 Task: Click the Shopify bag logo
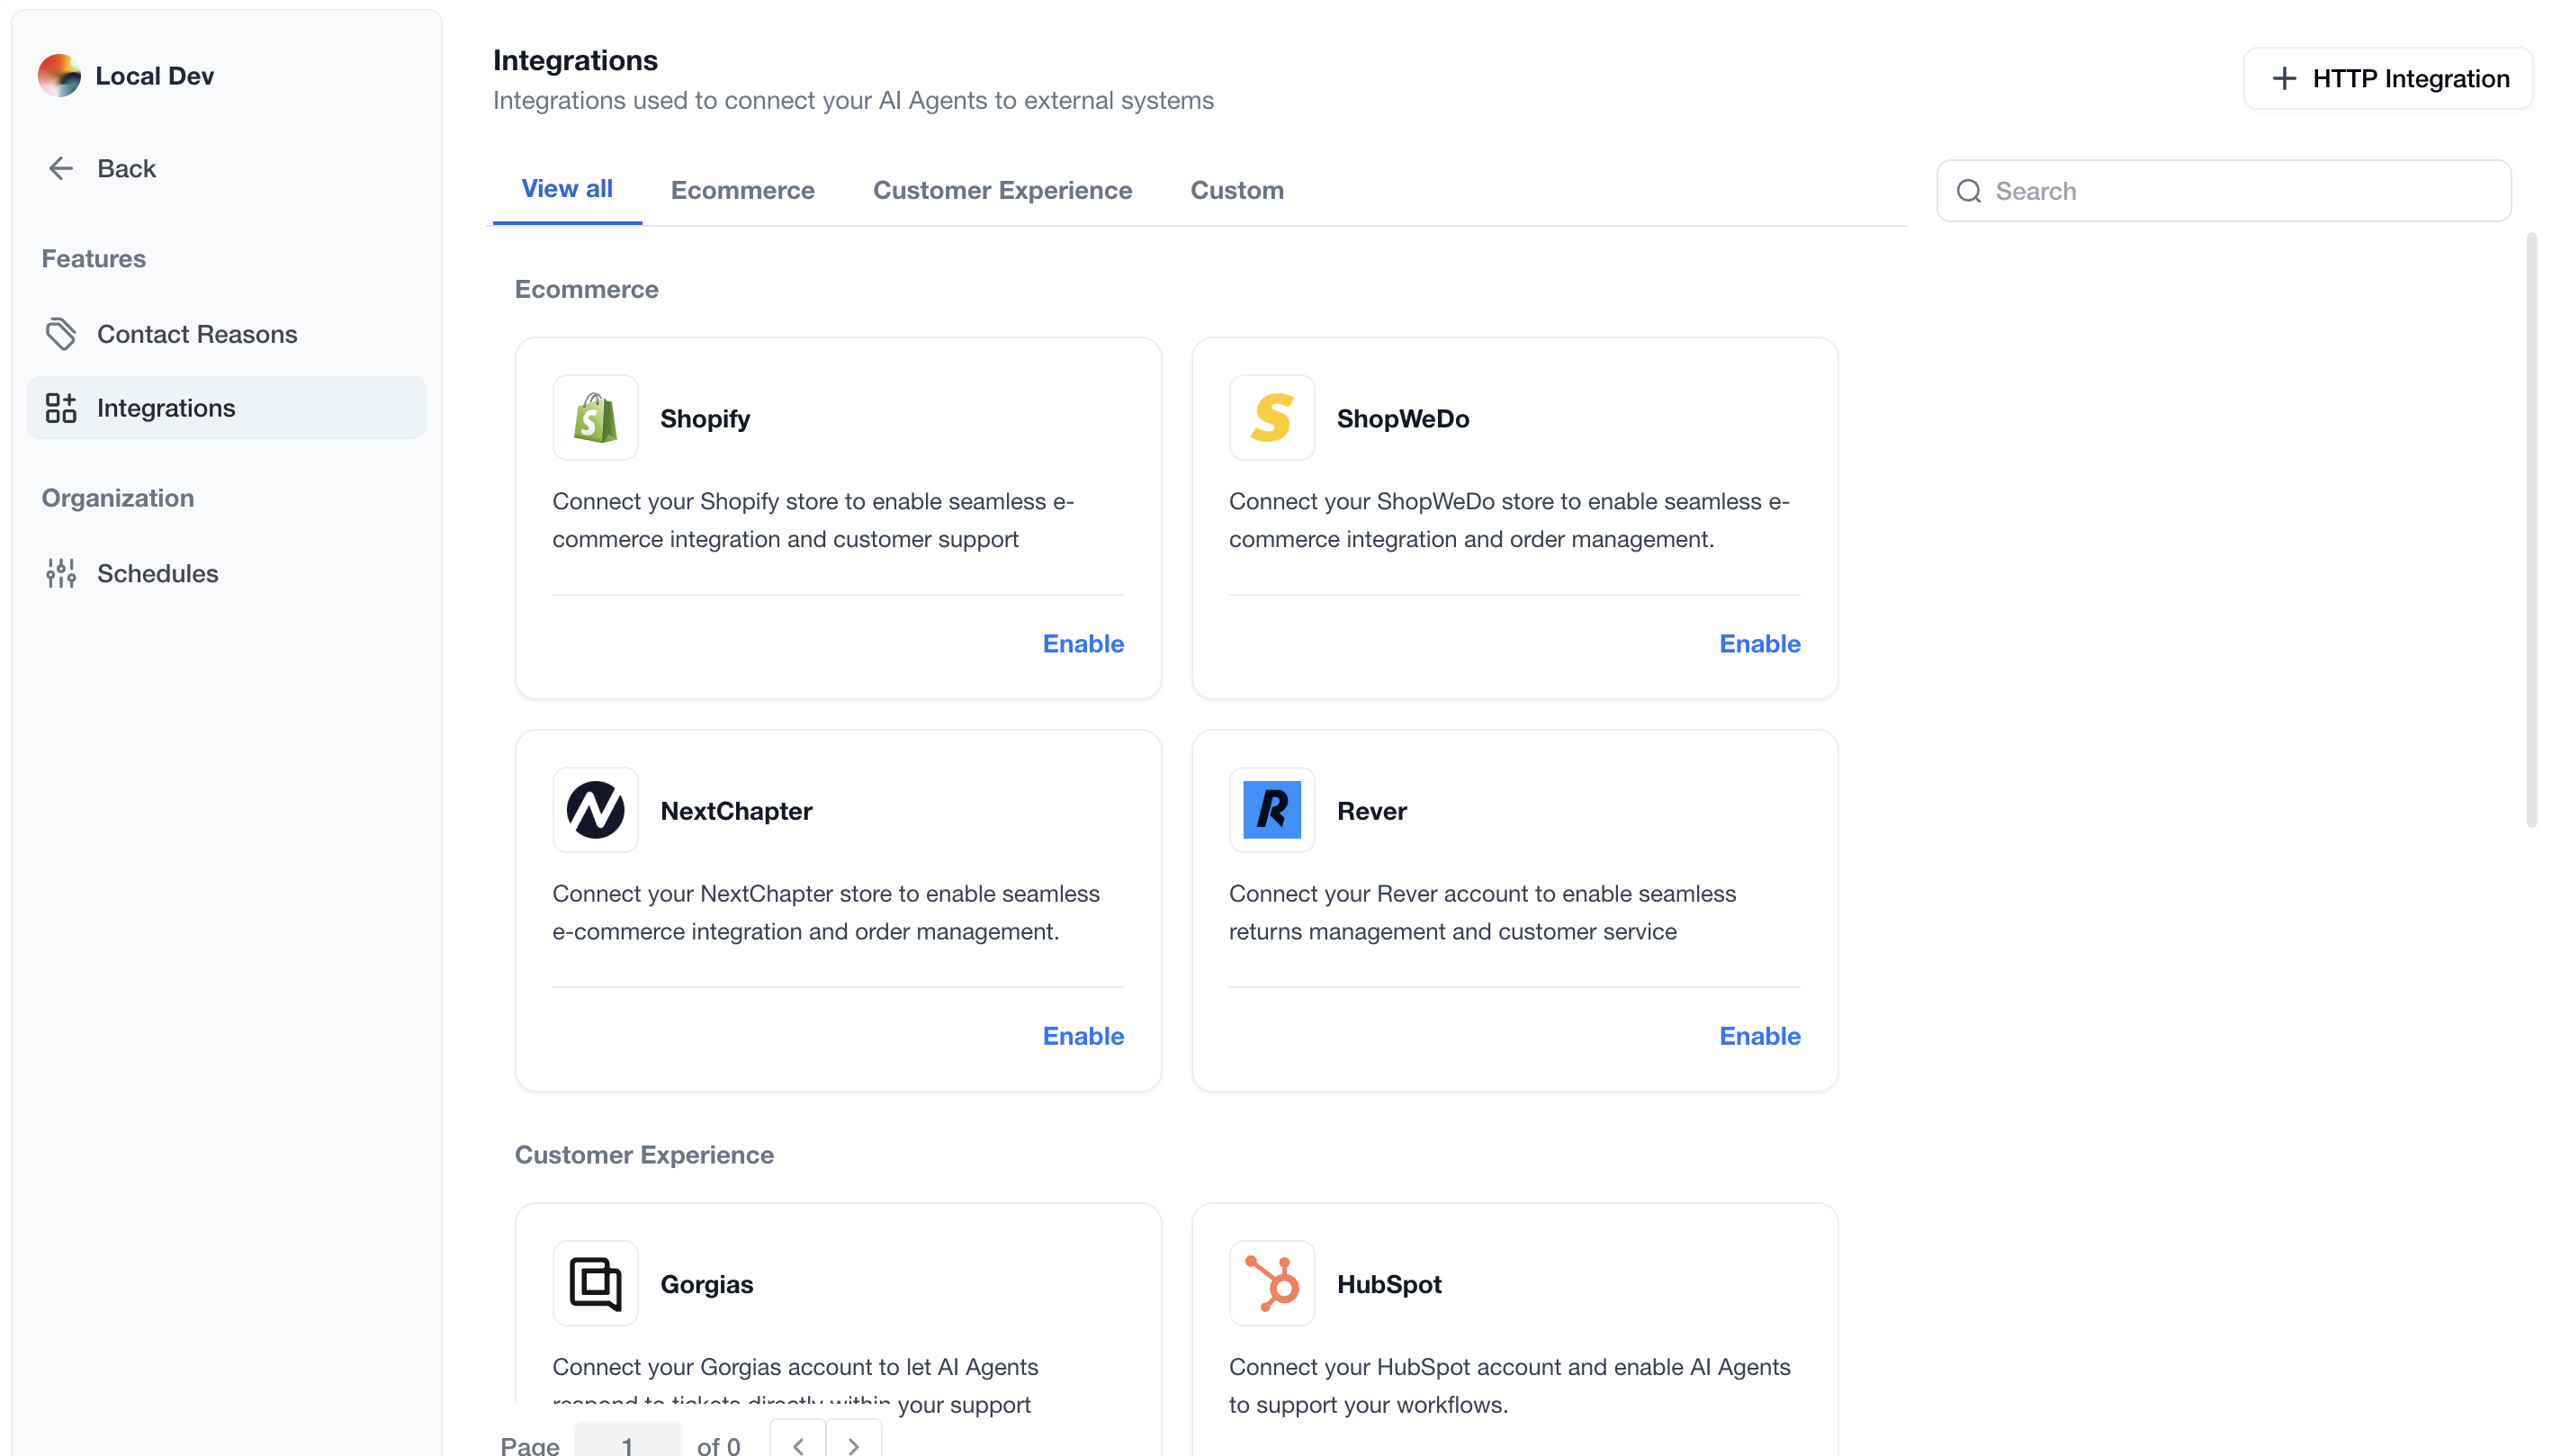595,418
